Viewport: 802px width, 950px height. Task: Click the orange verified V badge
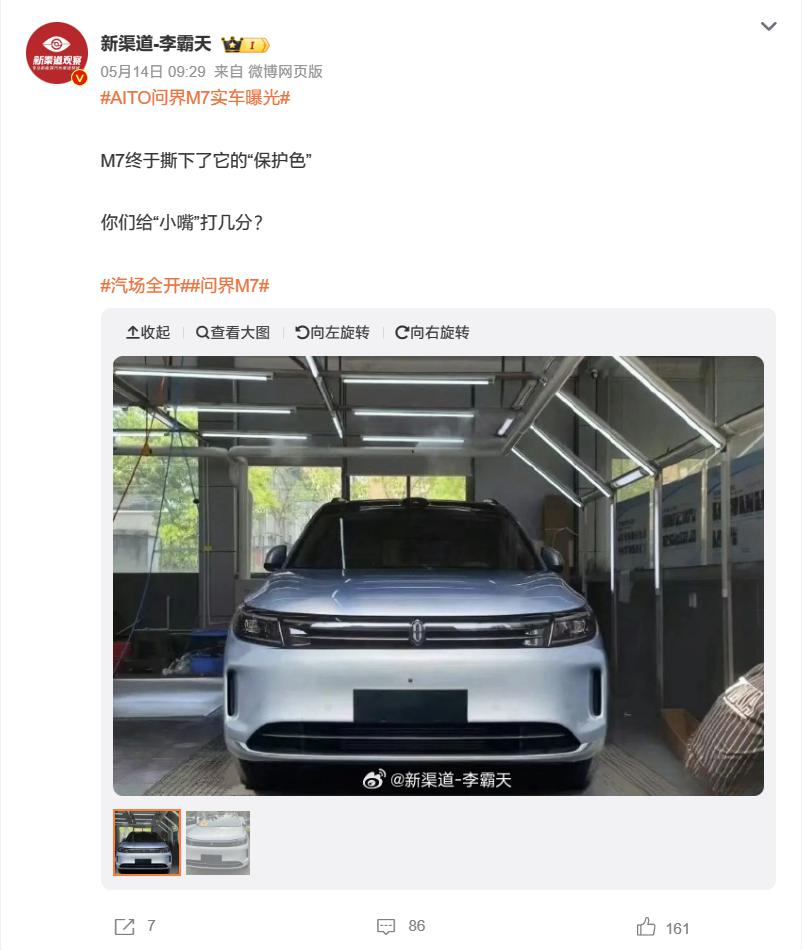(79, 78)
